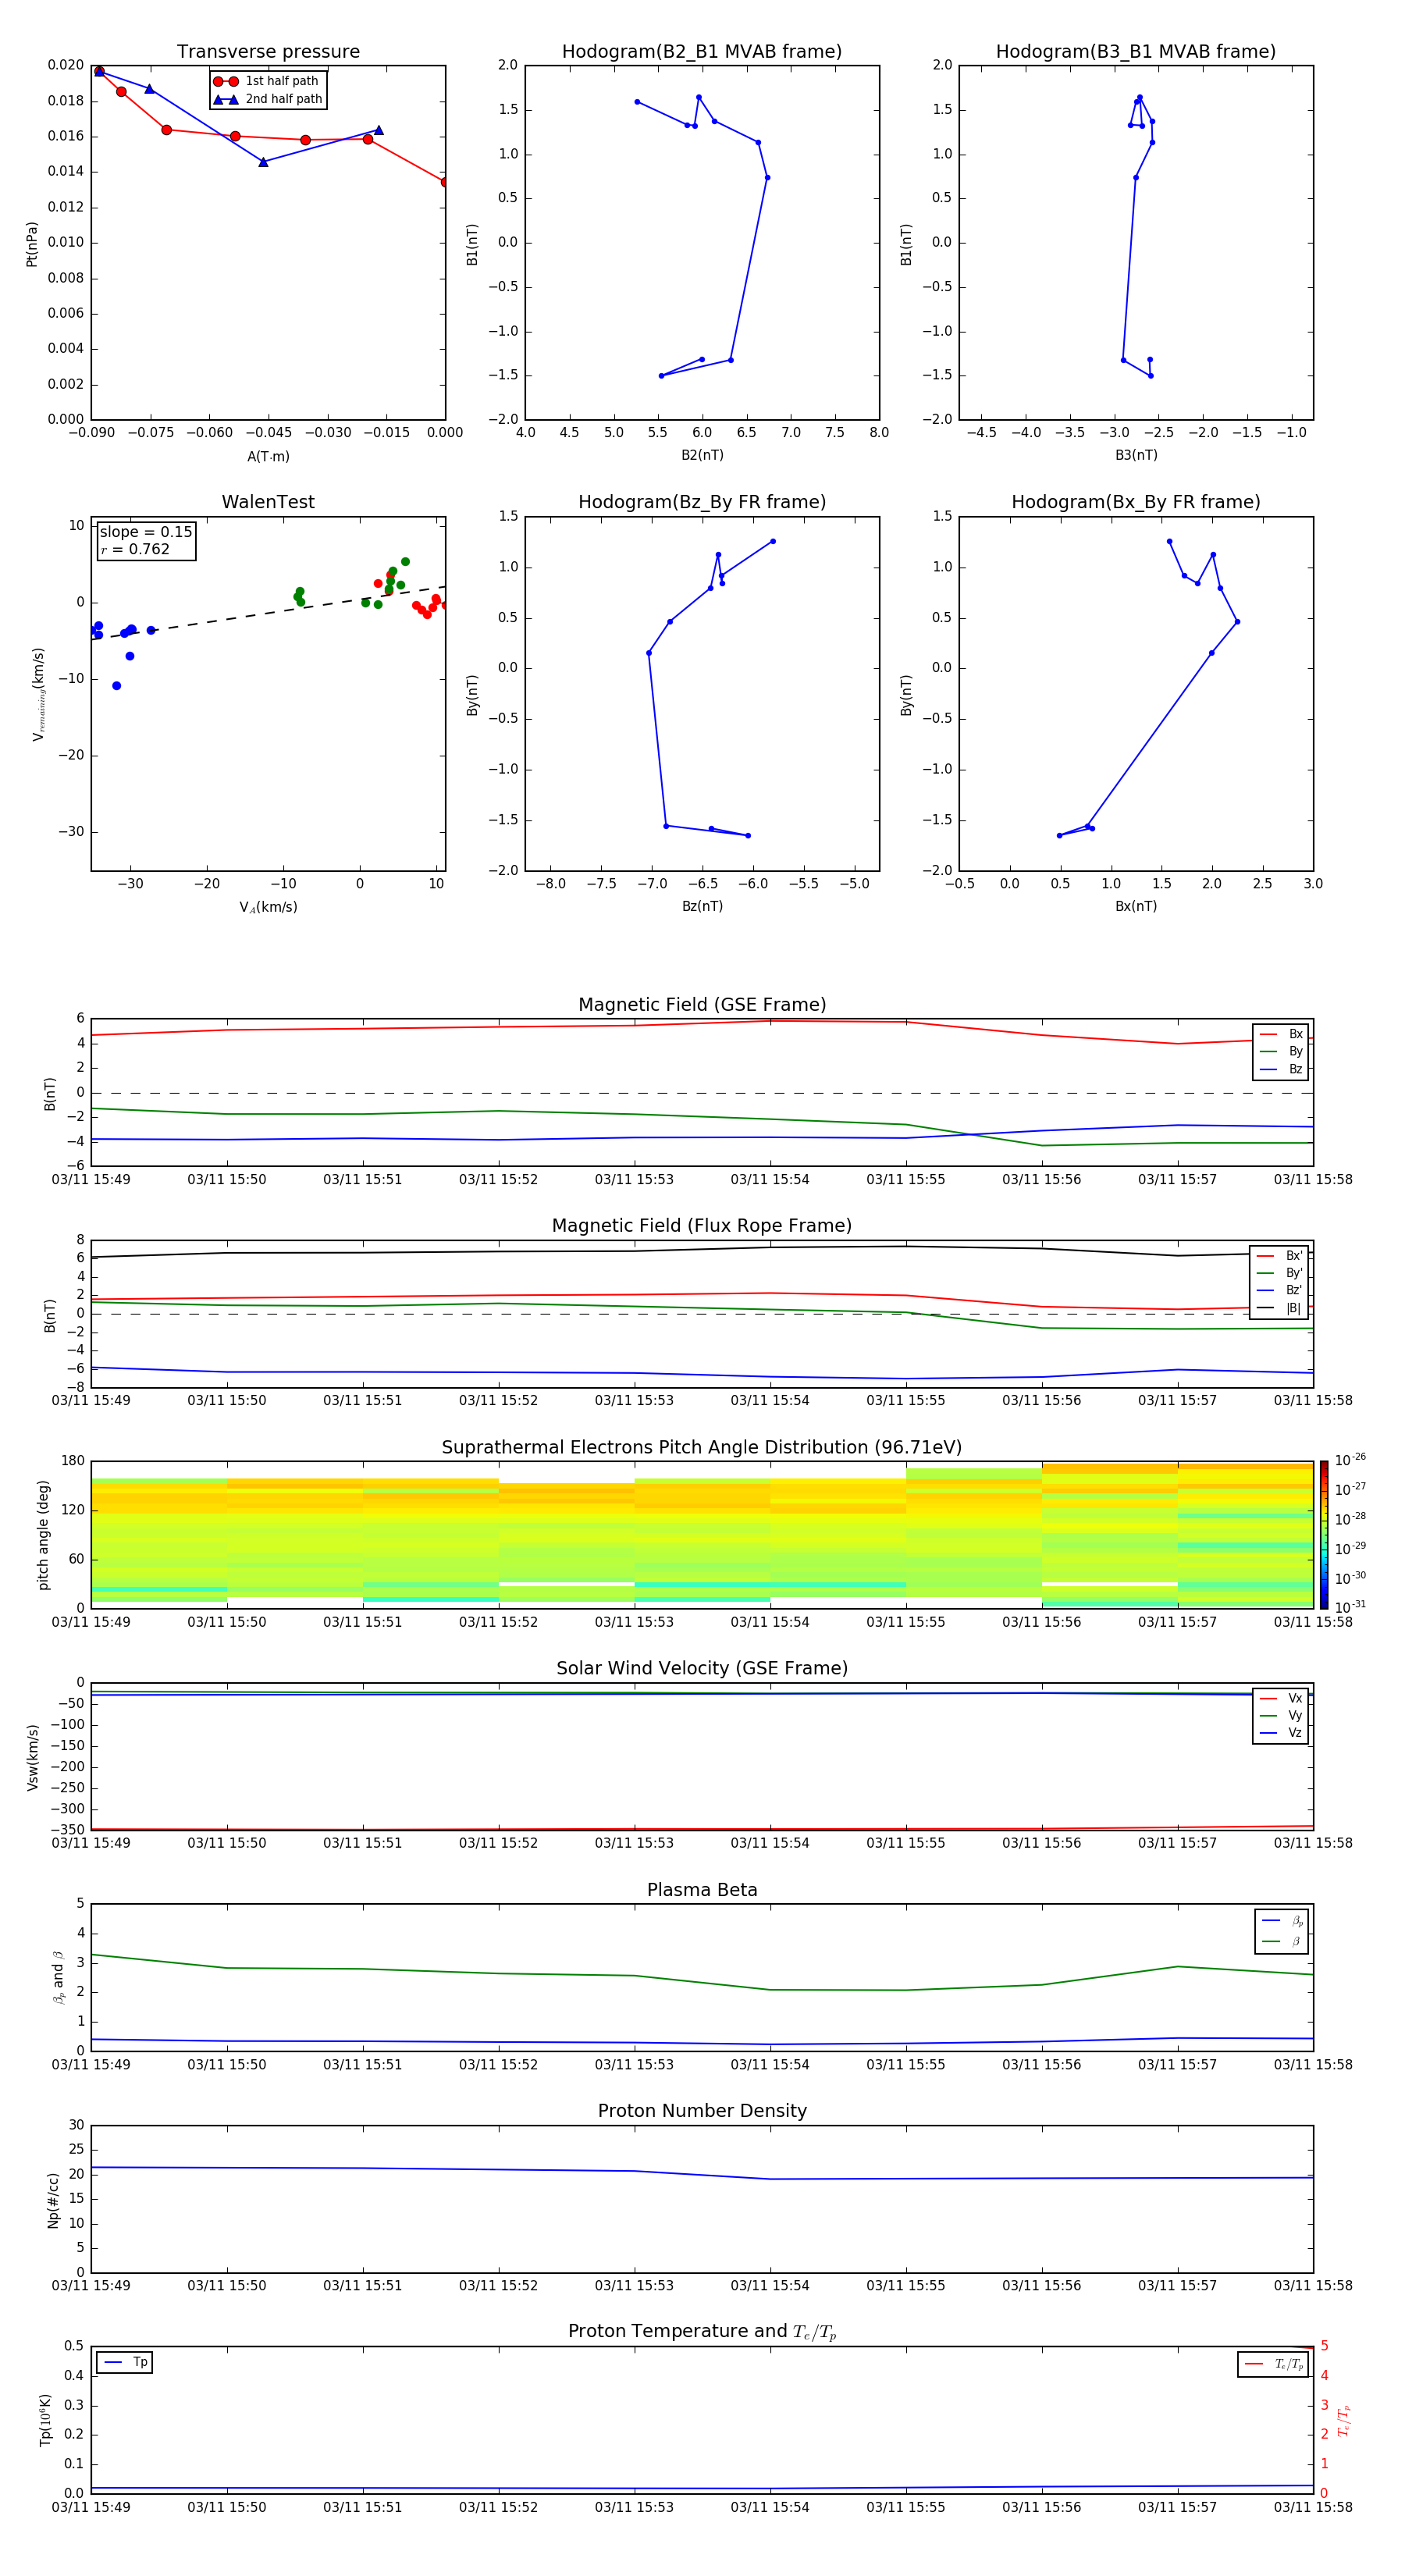The image size is (1405, 2576).
Task: Click the Plasma Beta legend box
Action: coord(1282,1931)
